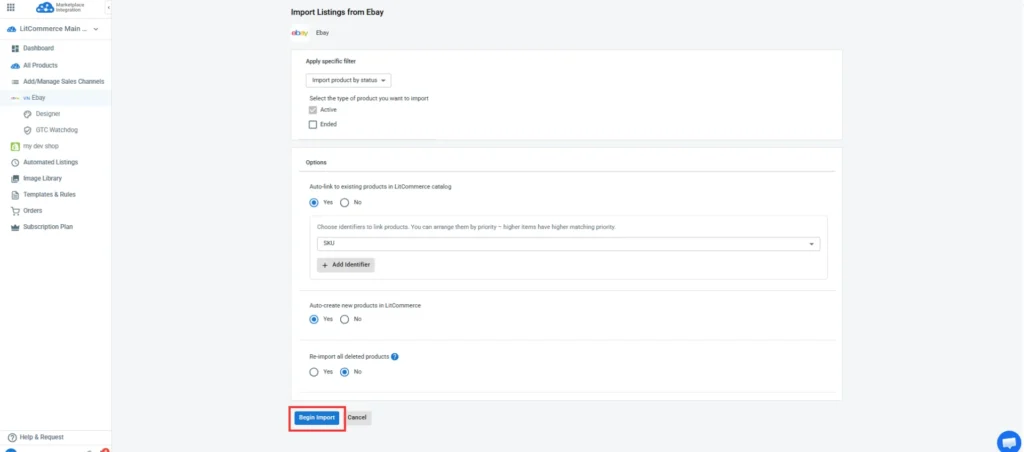The height and width of the screenshot is (452, 1024).
Task: Select No for Re-import all deleted products
Action: pyautogui.click(x=344, y=372)
